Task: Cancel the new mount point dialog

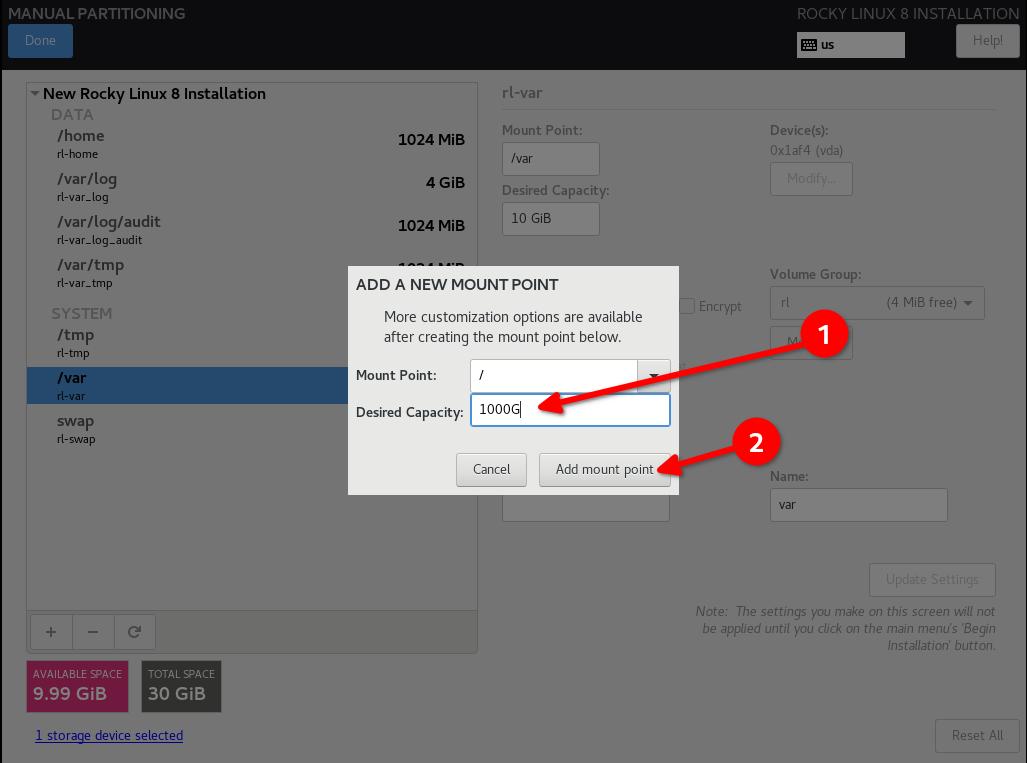Action: 491,469
